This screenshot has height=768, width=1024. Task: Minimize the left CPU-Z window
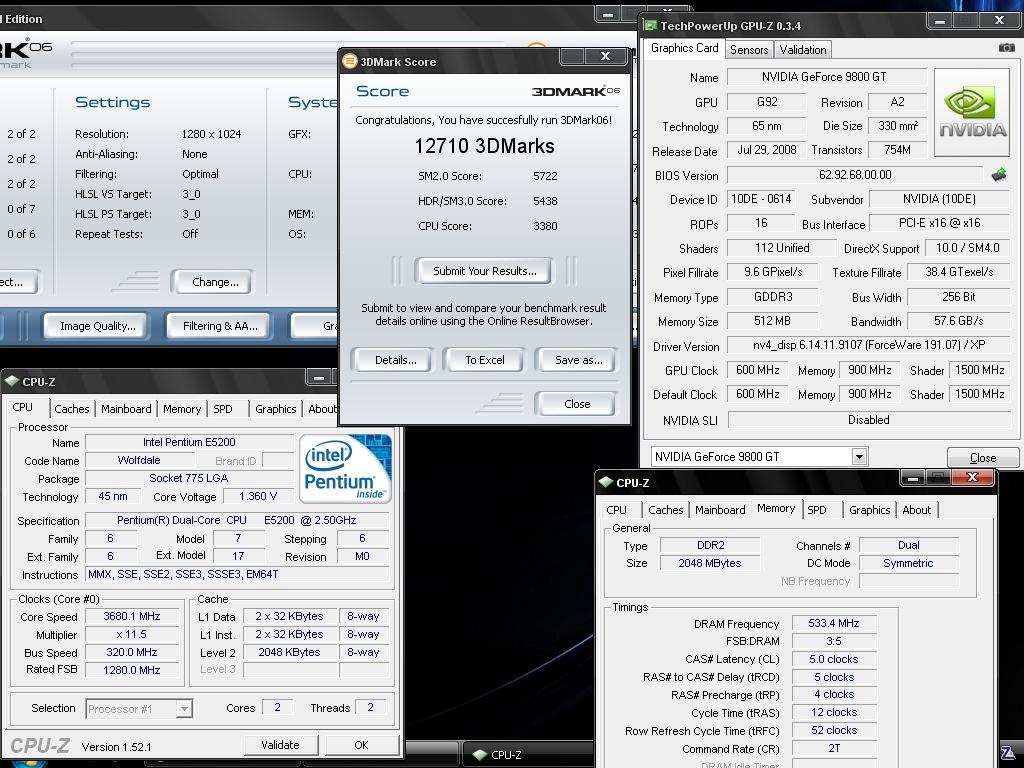pyautogui.click(x=319, y=377)
